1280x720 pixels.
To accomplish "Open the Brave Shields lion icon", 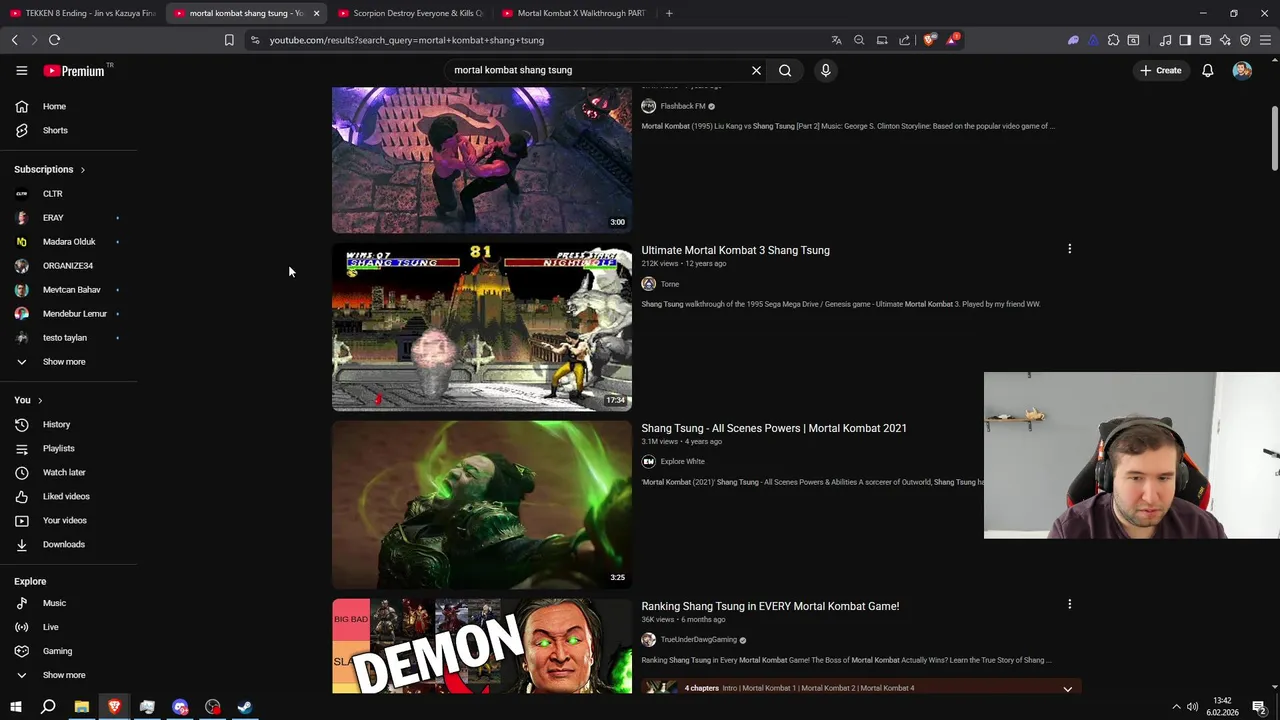I will (929, 40).
